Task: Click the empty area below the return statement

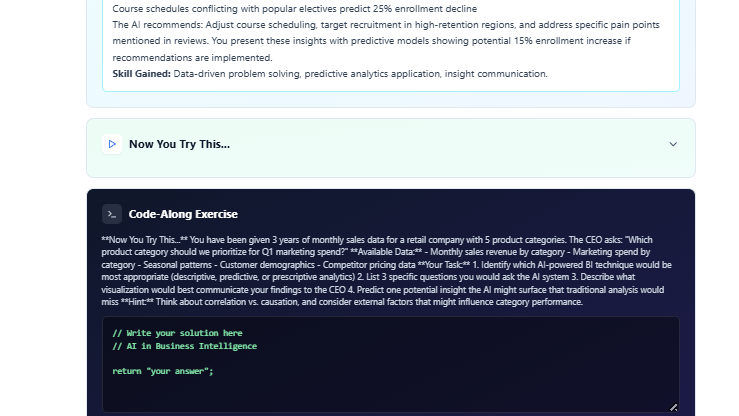Action: coord(390,392)
